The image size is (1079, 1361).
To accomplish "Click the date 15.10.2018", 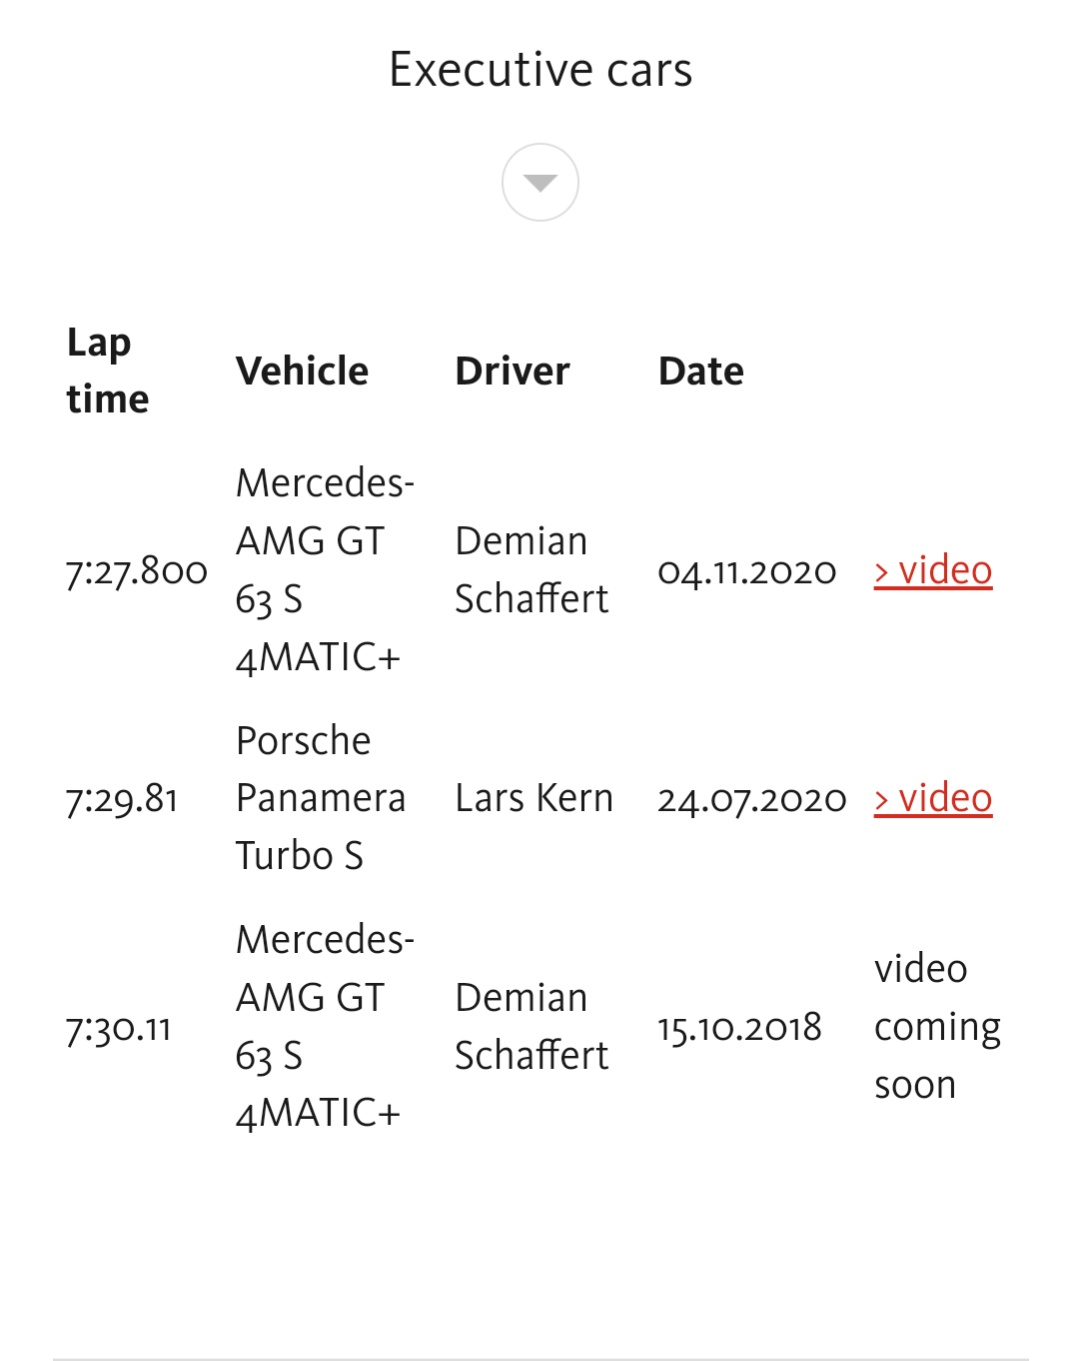I will [x=739, y=1027].
